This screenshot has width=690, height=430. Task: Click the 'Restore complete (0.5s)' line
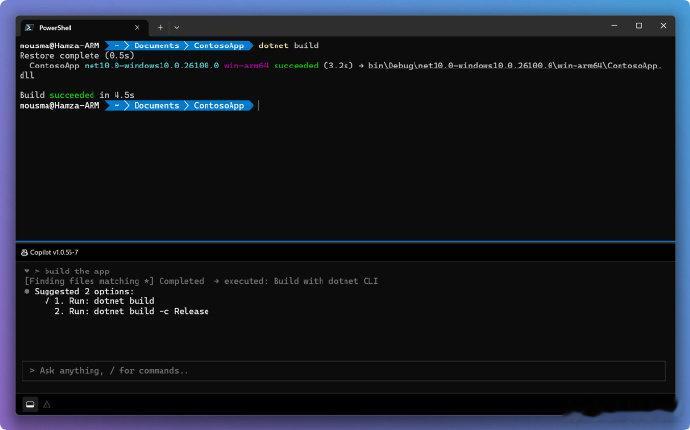coord(77,55)
